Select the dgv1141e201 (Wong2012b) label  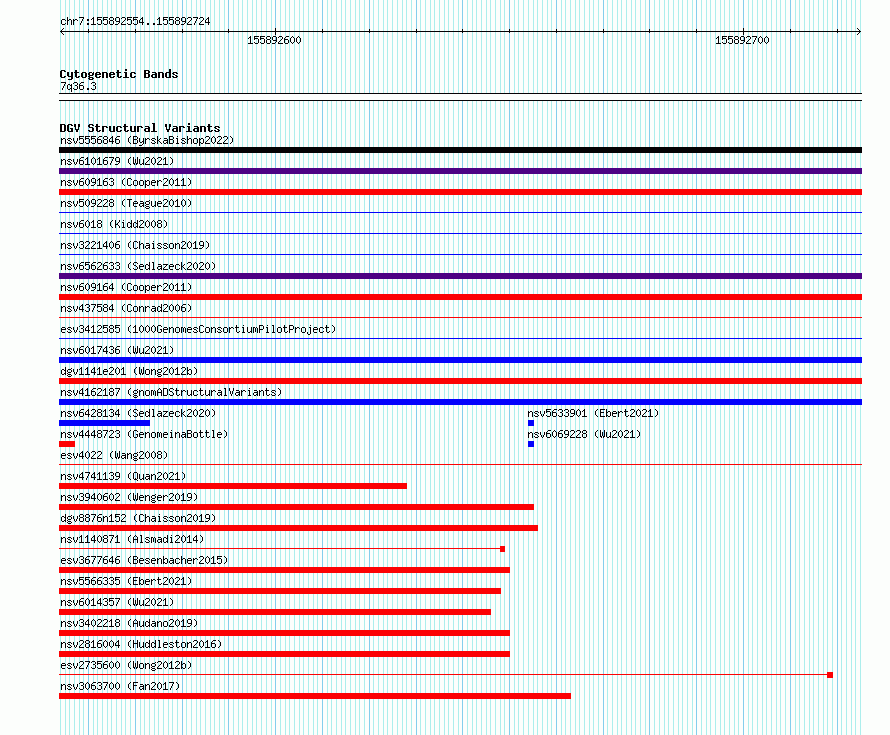(x=129, y=371)
